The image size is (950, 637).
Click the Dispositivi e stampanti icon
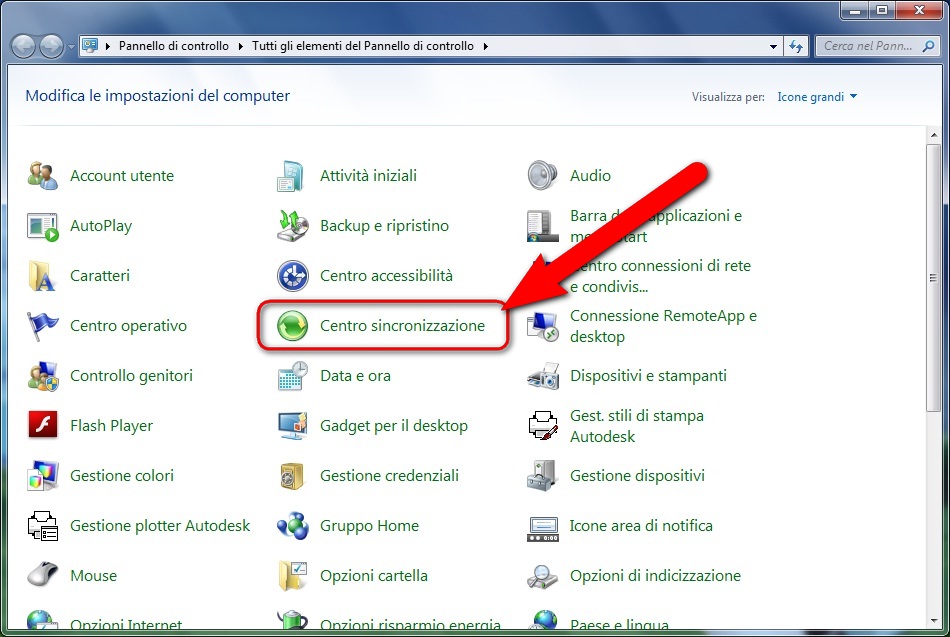(542, 376)
